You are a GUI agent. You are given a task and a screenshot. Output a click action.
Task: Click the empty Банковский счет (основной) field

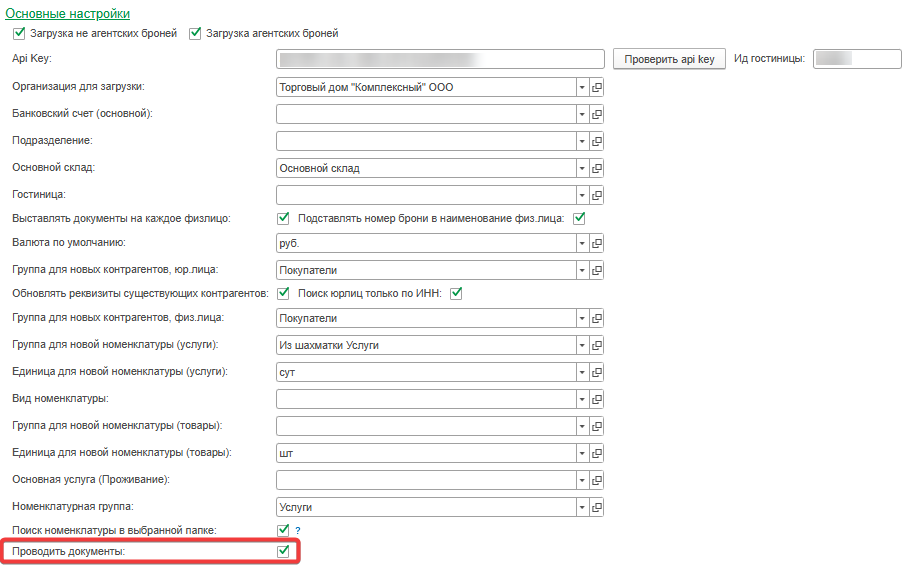[x=426, y=114]
